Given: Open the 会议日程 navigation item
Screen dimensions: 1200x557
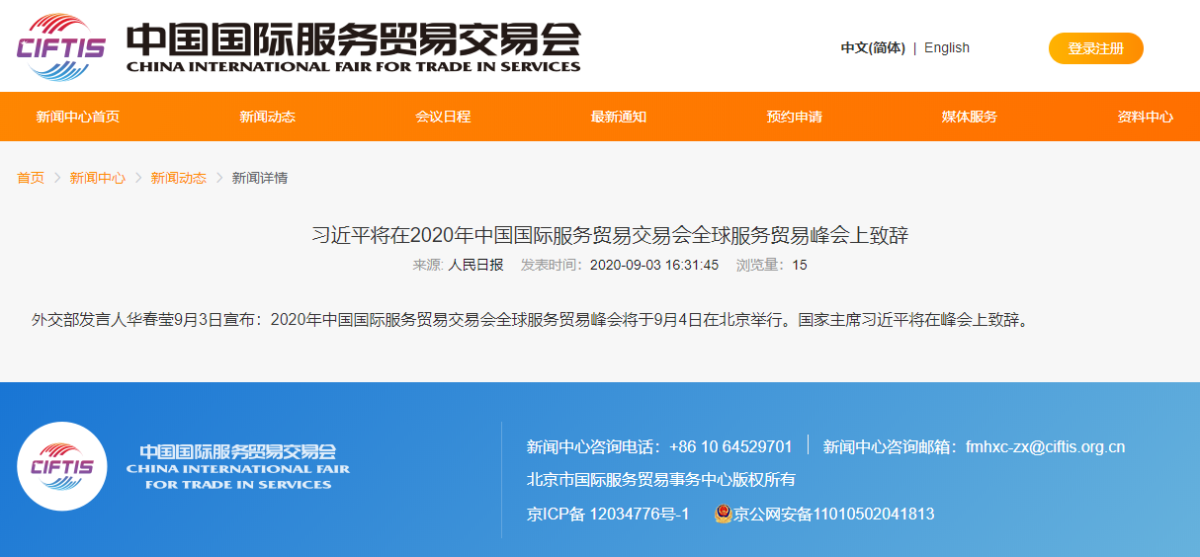Looking at the screenshot, I should coord(443,117).
